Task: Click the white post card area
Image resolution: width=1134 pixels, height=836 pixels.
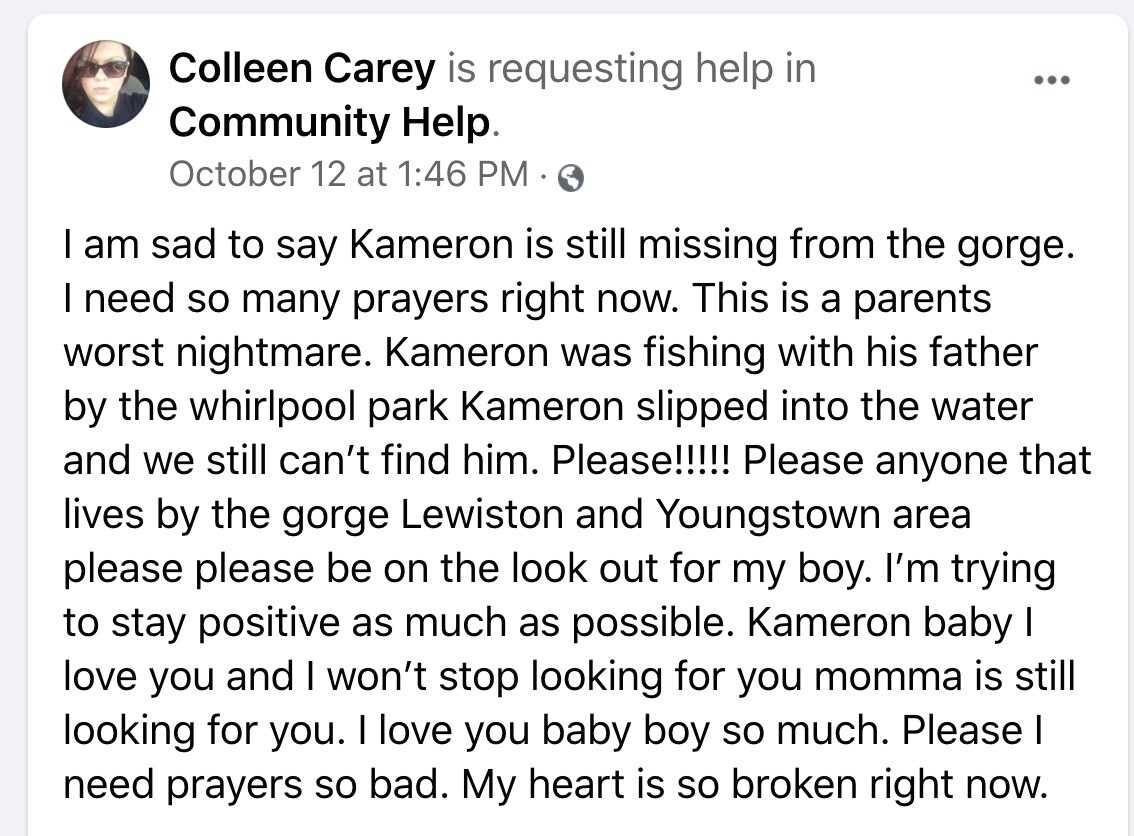Action: (x=567, y=420)
